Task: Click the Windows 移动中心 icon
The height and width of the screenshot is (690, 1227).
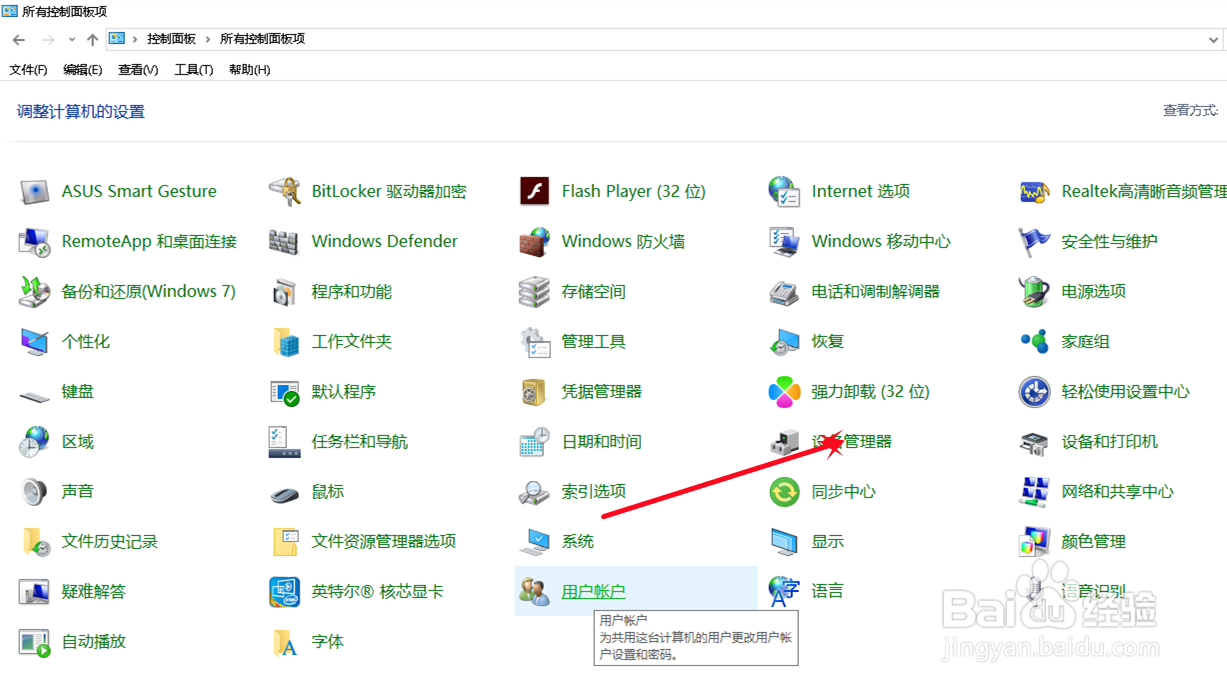Action: pyautogui.click(x=785, y=241)
